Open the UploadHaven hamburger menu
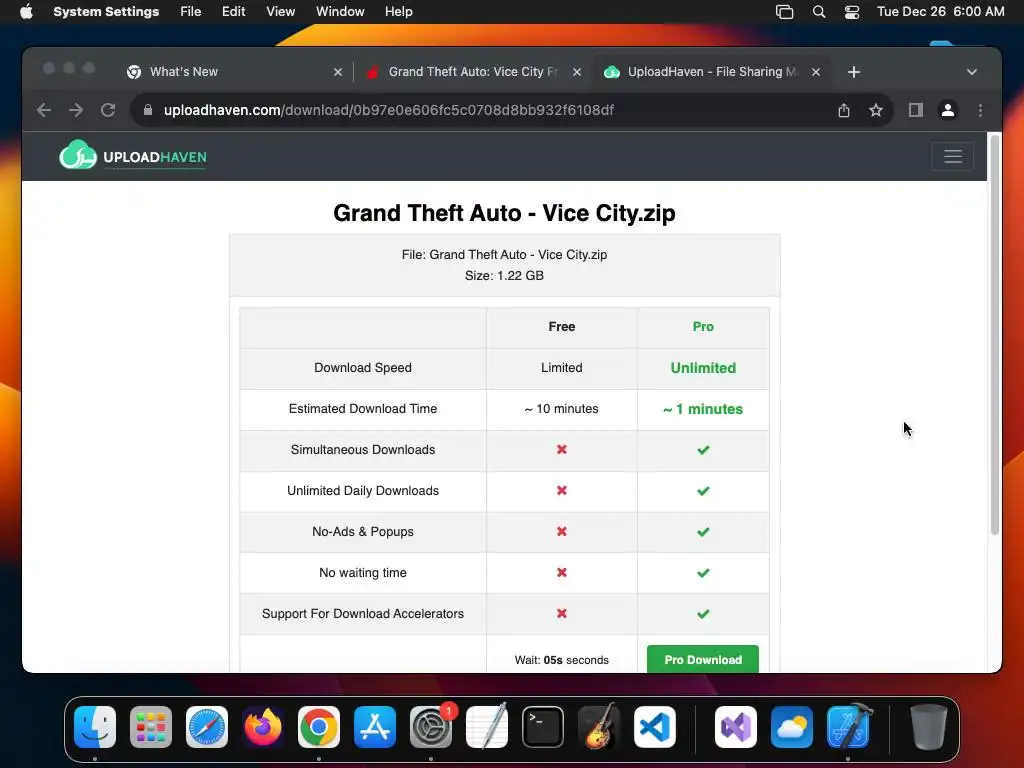Screen dimensions: 1024x768 (953, 156)
